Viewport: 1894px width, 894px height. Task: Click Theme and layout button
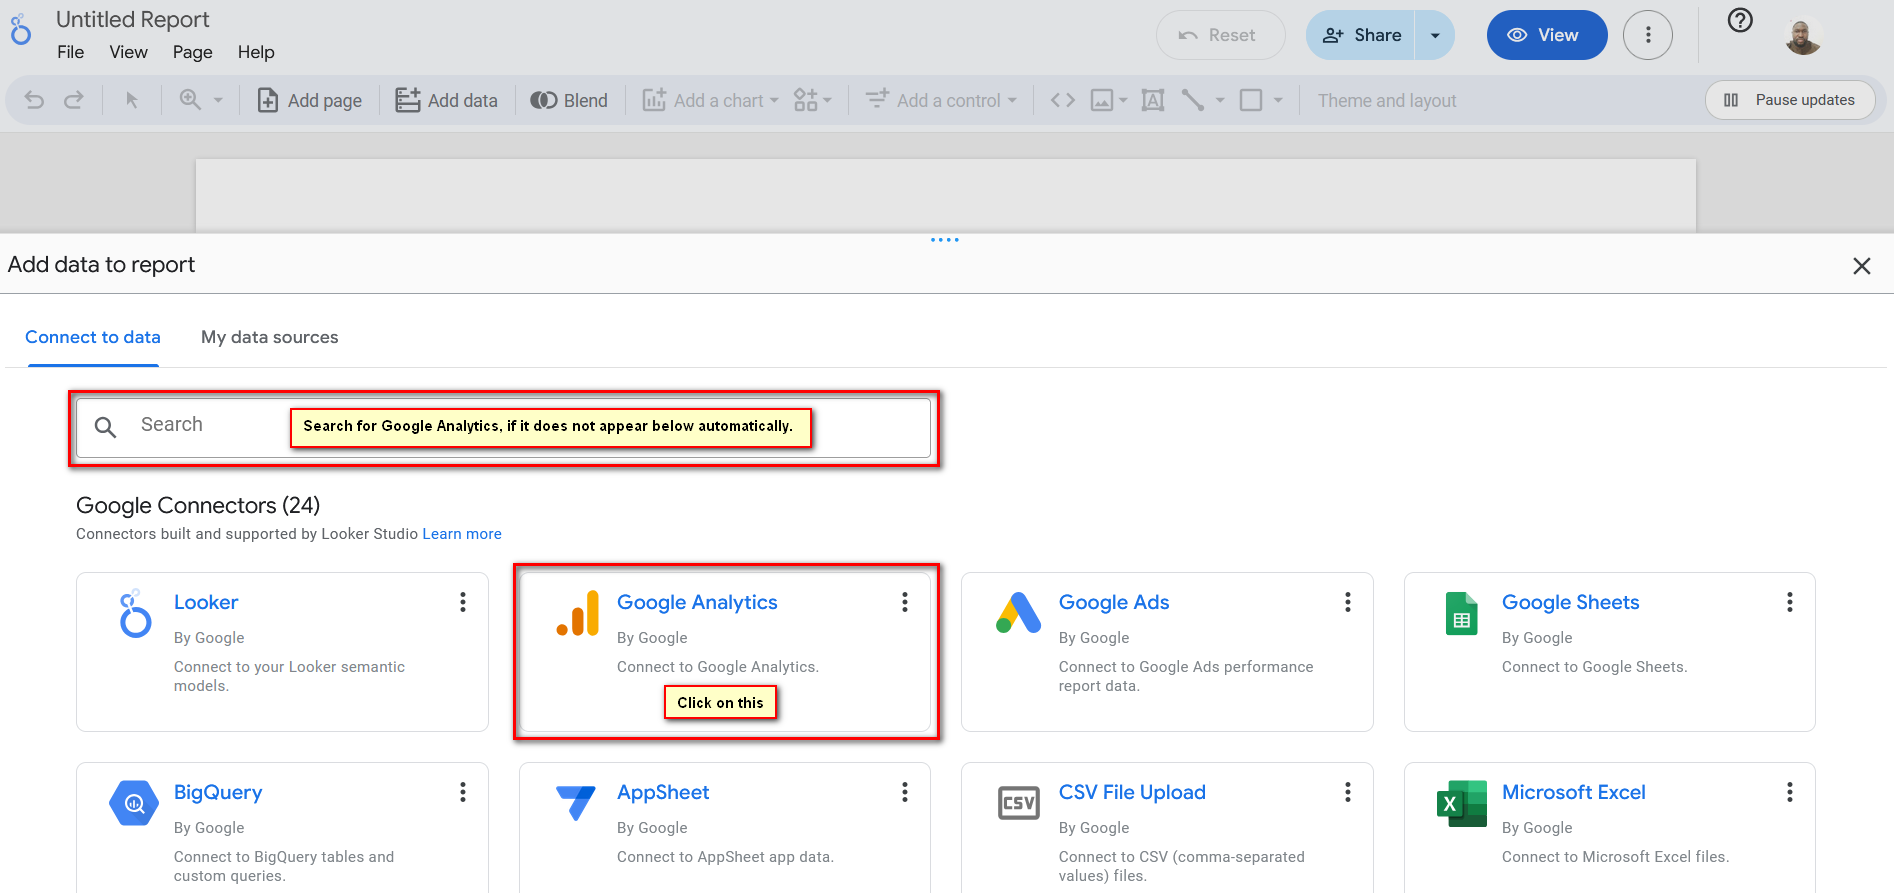(1387, 100)
